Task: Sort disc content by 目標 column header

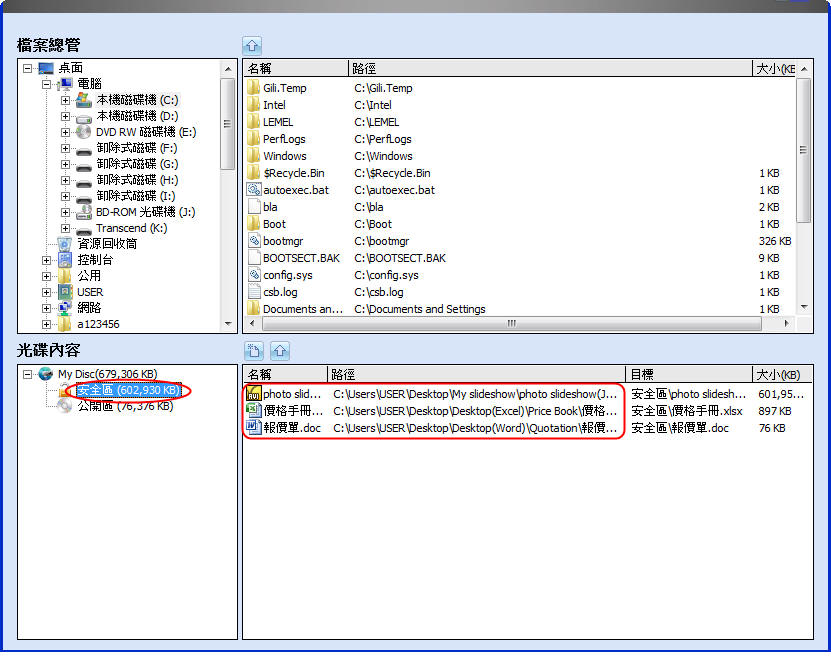Action: (x=688, y=375)
